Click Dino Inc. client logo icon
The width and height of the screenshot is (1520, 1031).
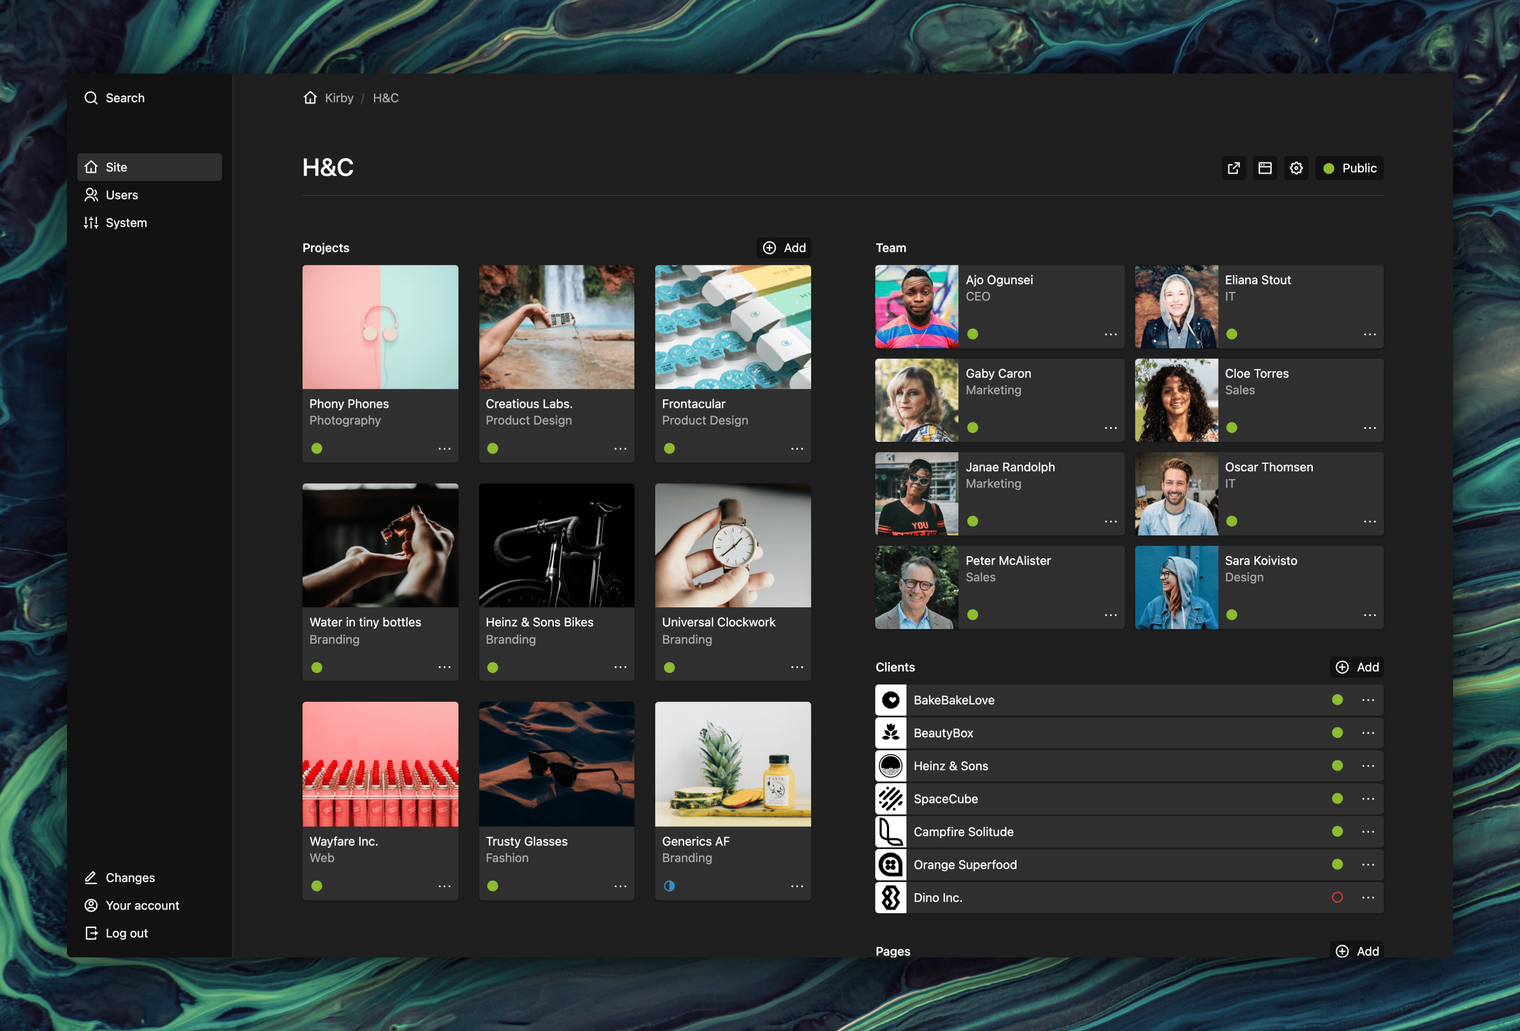point(891,898)
